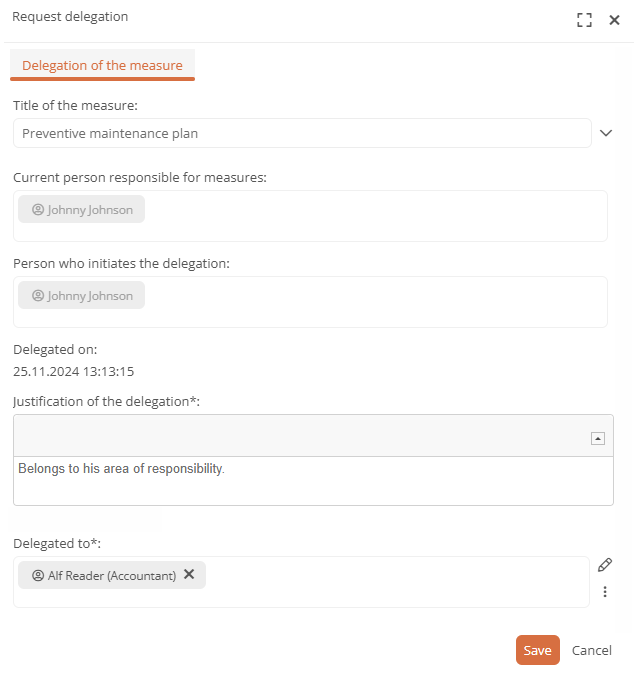Click into the justification text area
The image size is (637, 676).
coord(313,481)
